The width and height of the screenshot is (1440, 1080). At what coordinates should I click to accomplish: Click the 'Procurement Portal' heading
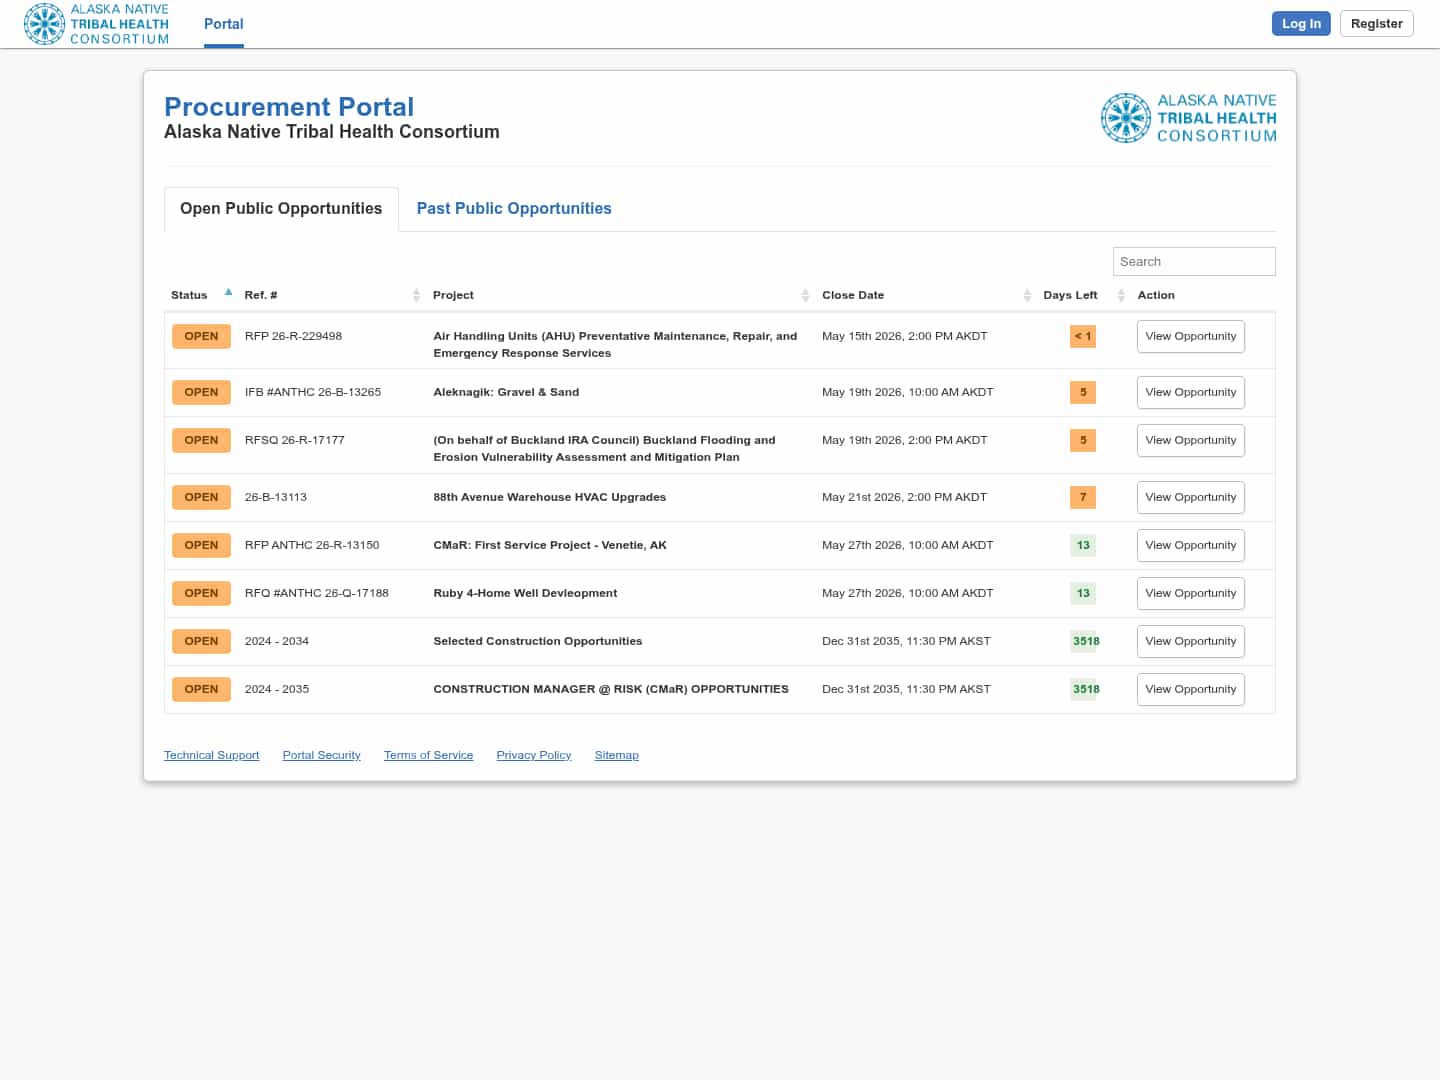coord(289,107)
